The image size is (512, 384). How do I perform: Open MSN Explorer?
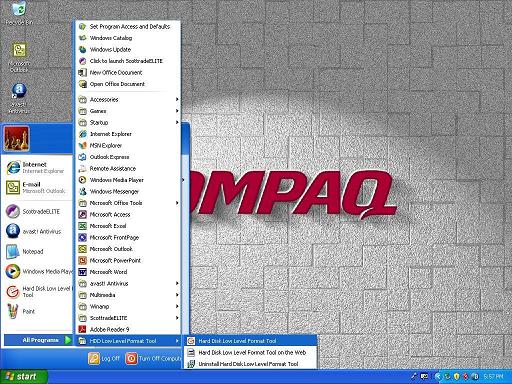tap(128, 145)
